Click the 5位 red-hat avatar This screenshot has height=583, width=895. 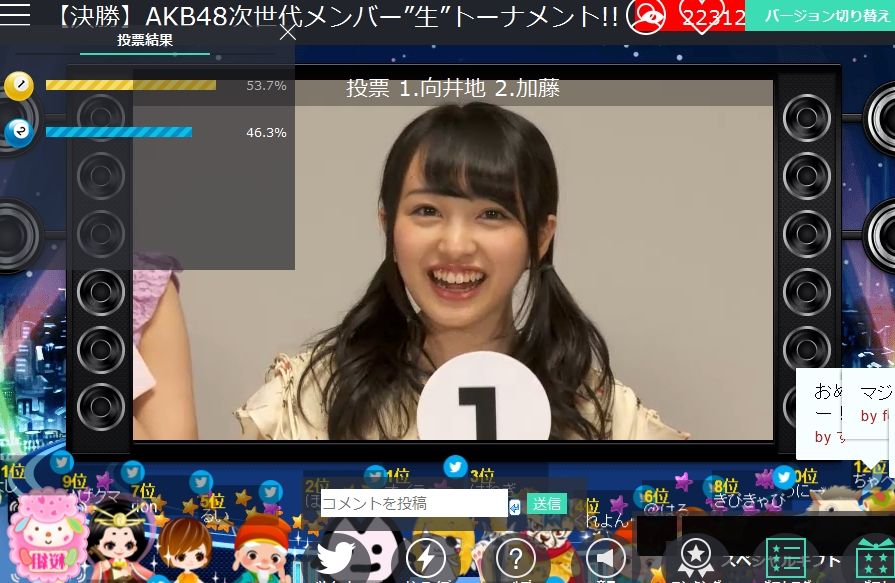(x=262, y=547)
